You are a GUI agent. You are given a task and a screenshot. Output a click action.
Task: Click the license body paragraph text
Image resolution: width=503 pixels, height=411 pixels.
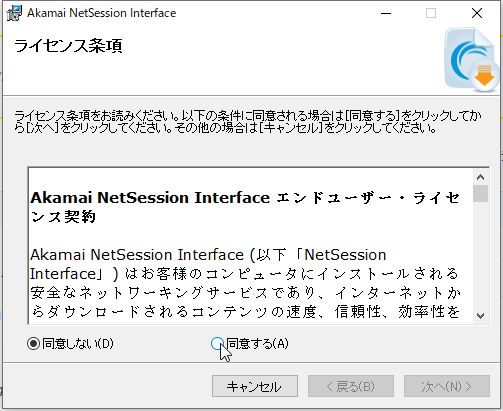click(245, 283)
